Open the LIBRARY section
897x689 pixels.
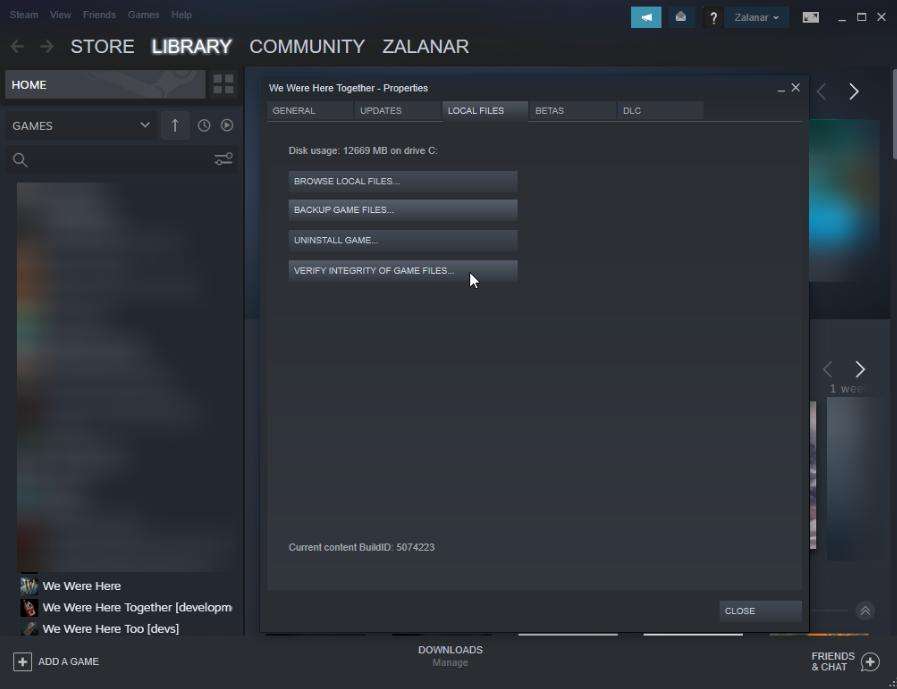192,46
